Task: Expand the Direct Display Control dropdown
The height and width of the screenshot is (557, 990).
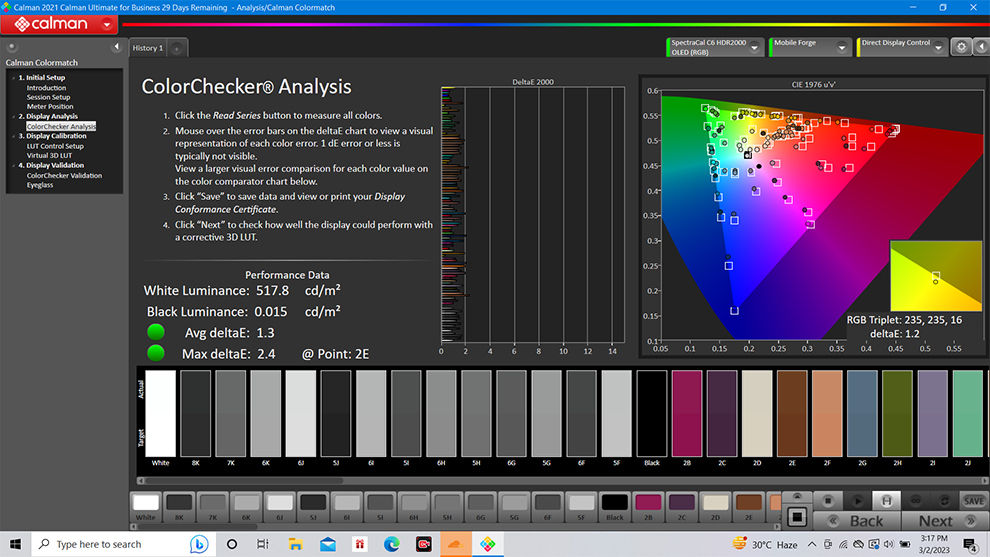Action: [938, 47]
